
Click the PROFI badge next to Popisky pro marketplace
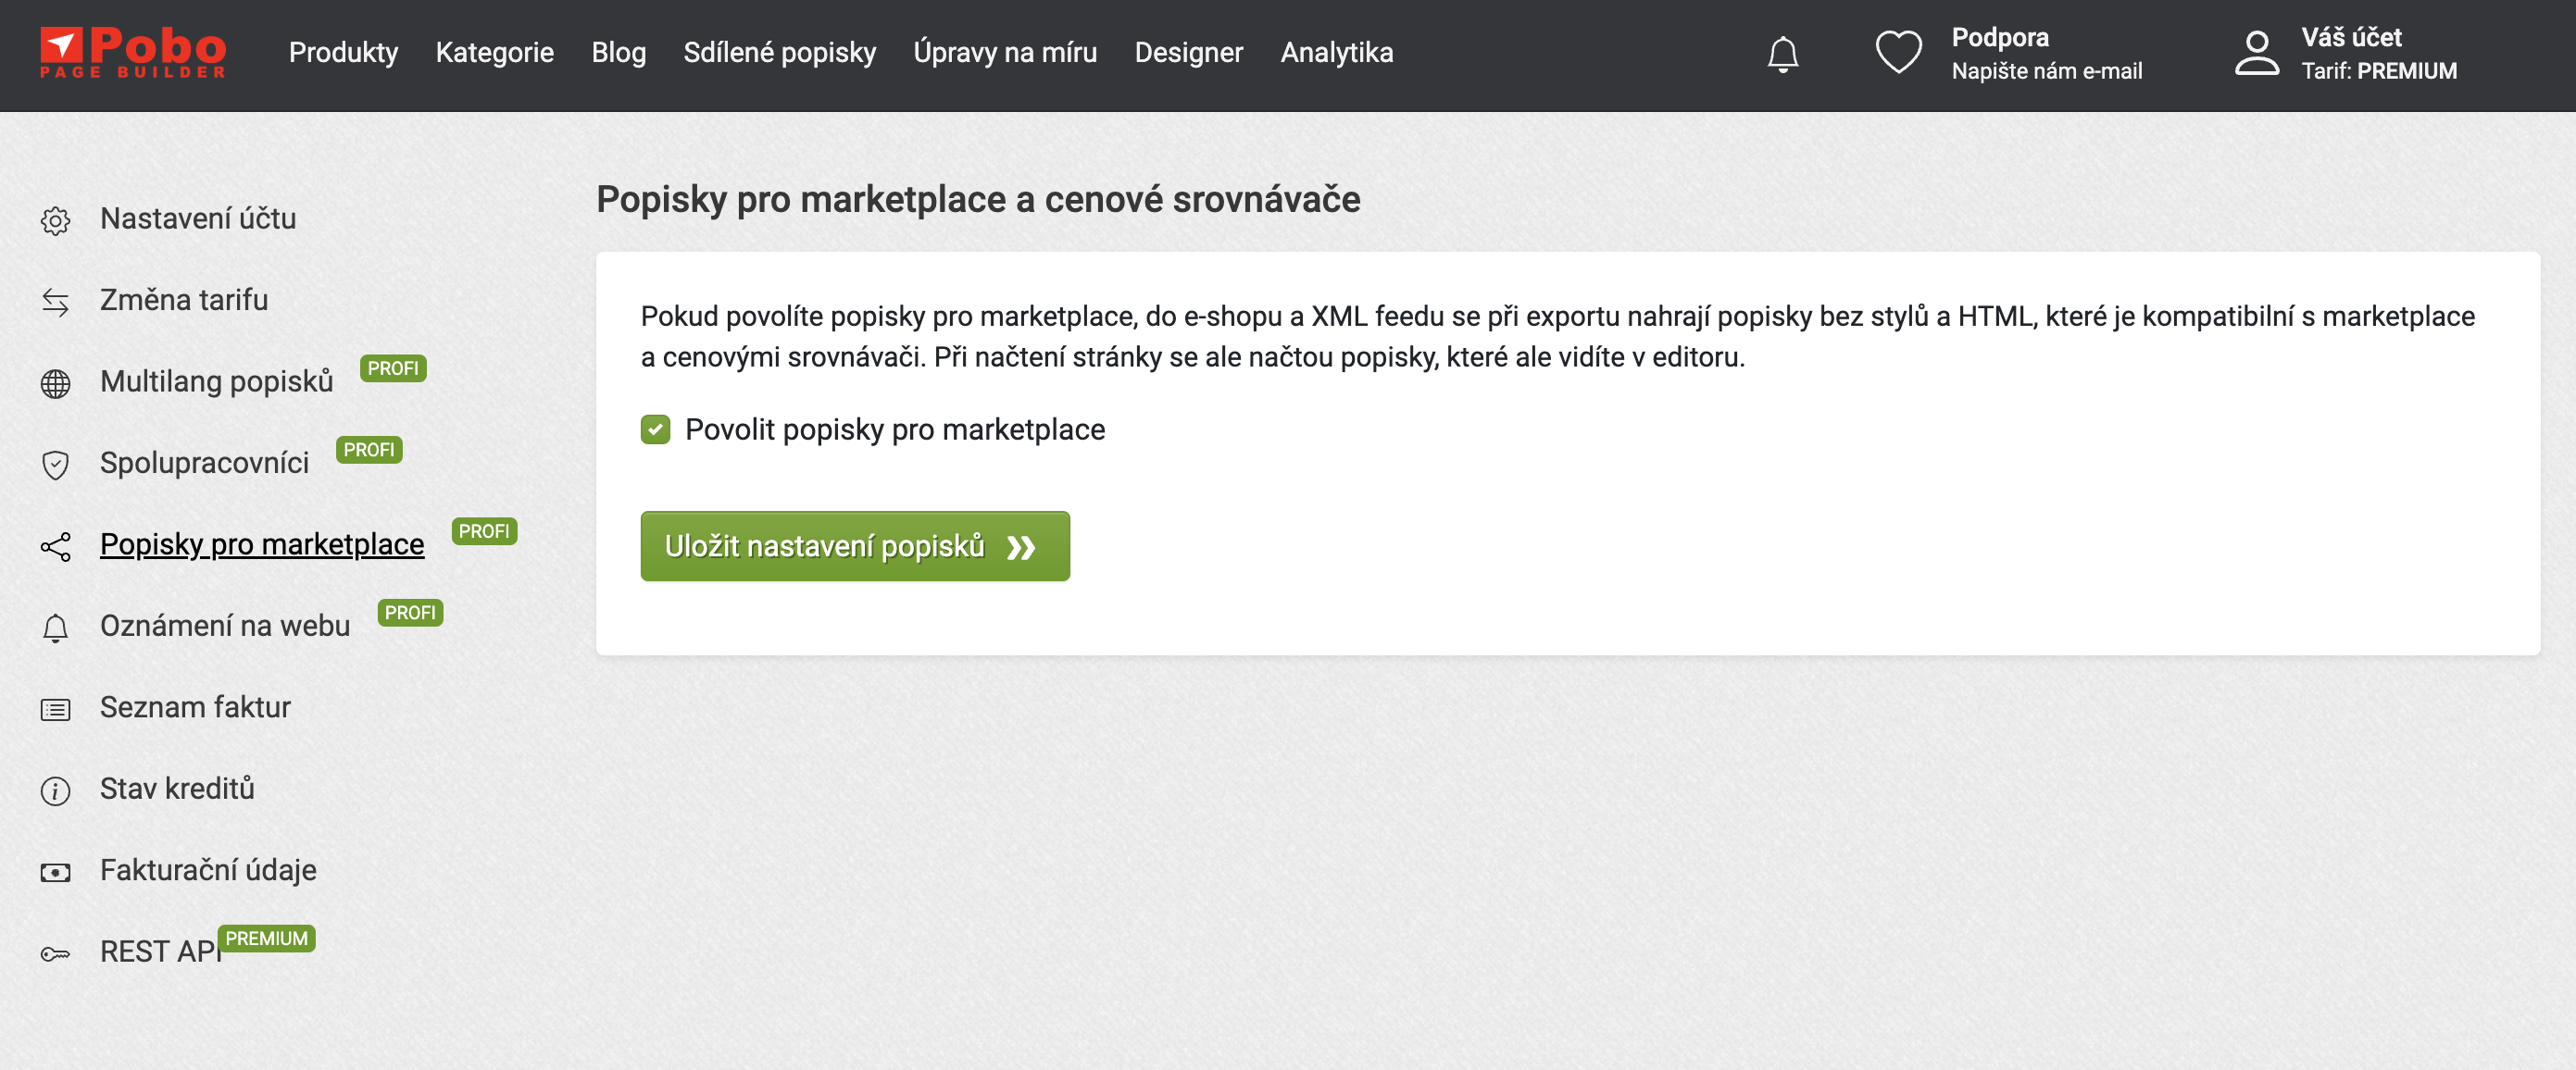point(484,531)
